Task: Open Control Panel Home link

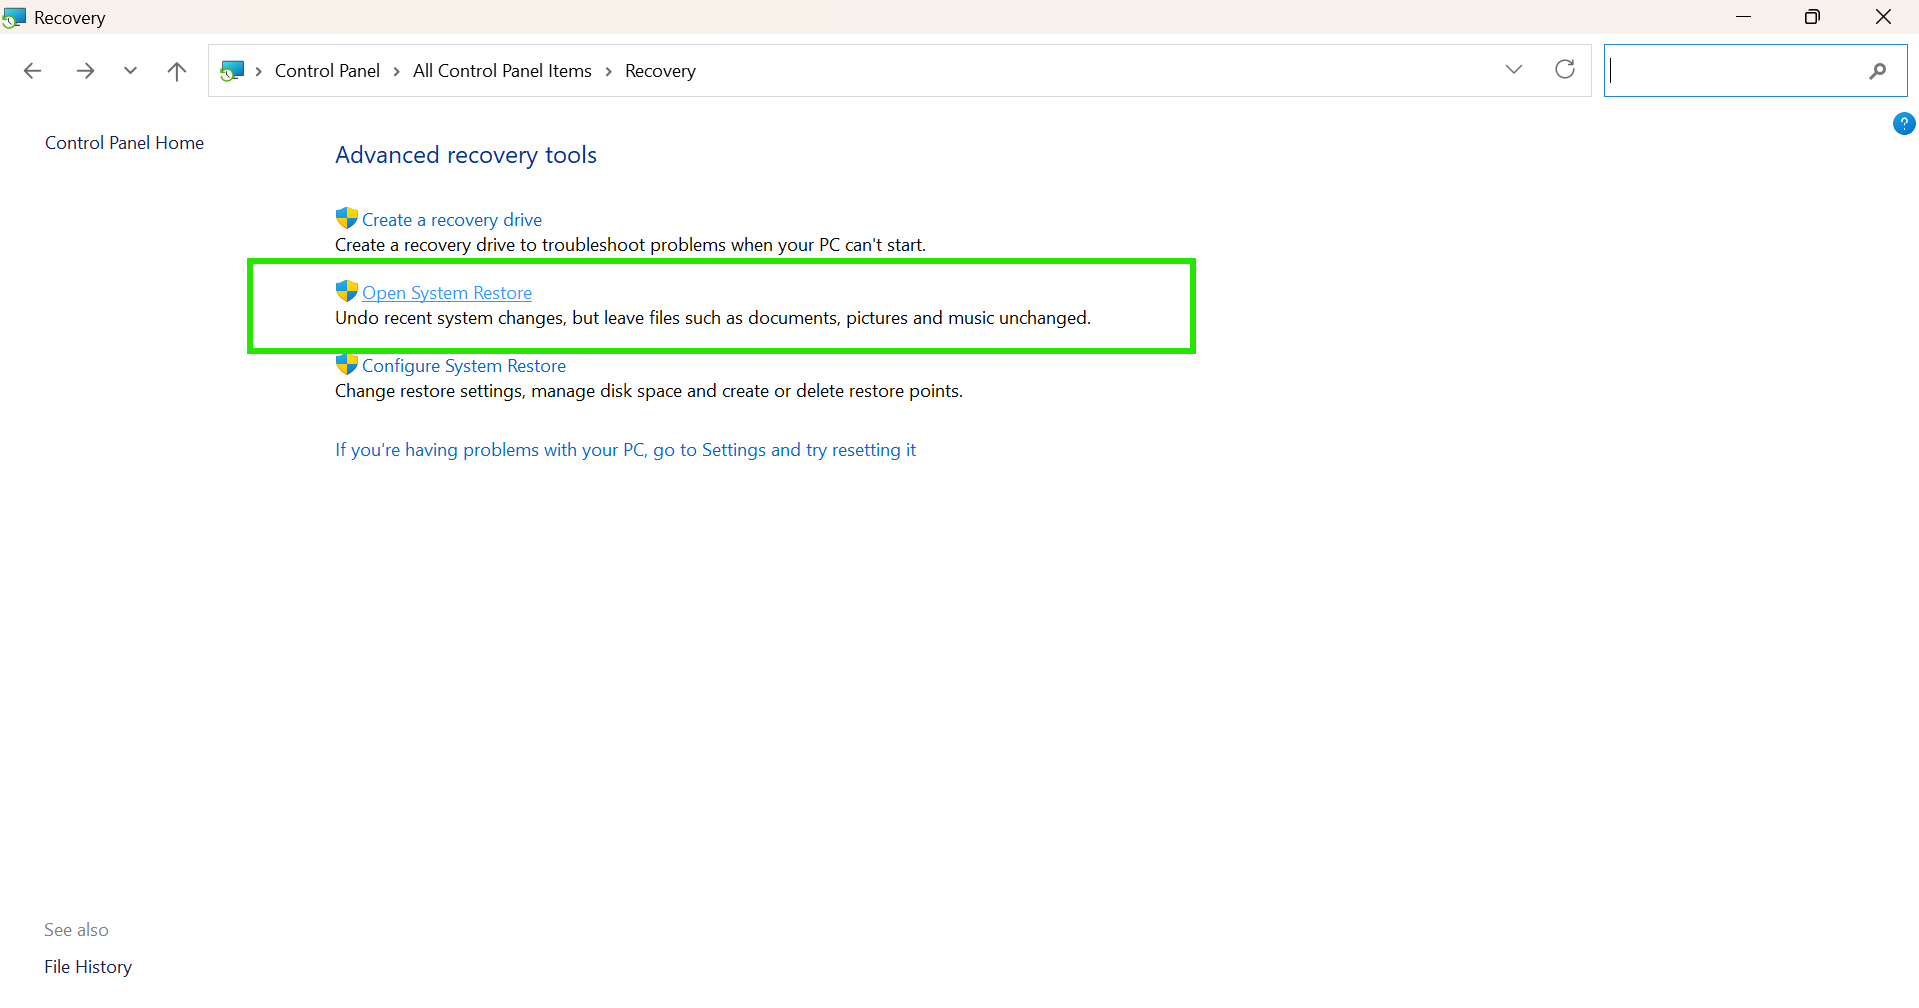Action: [x=124, y=143]
